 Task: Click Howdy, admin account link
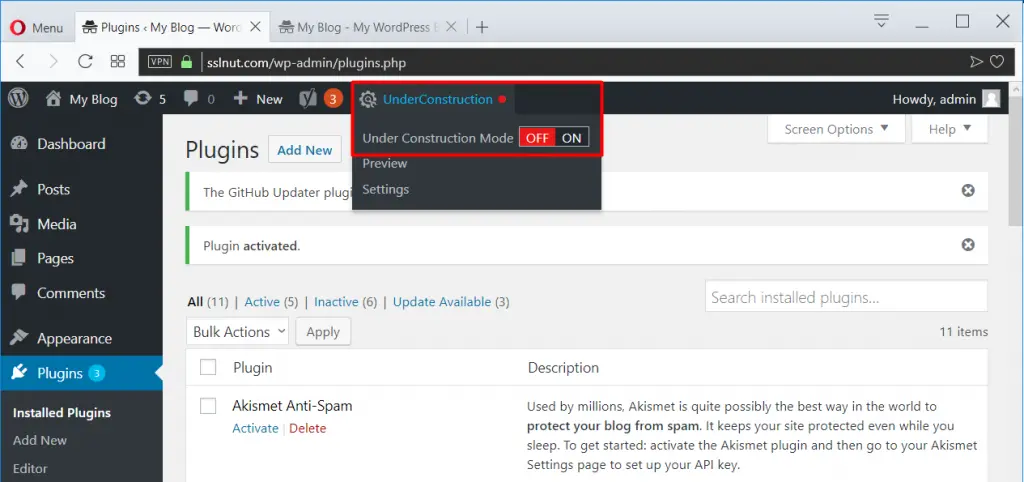(934, 99)
